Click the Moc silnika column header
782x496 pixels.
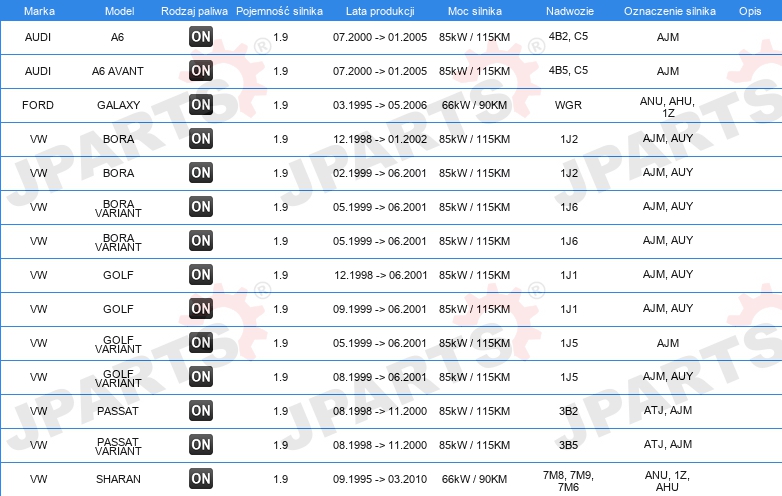(475, 11)
